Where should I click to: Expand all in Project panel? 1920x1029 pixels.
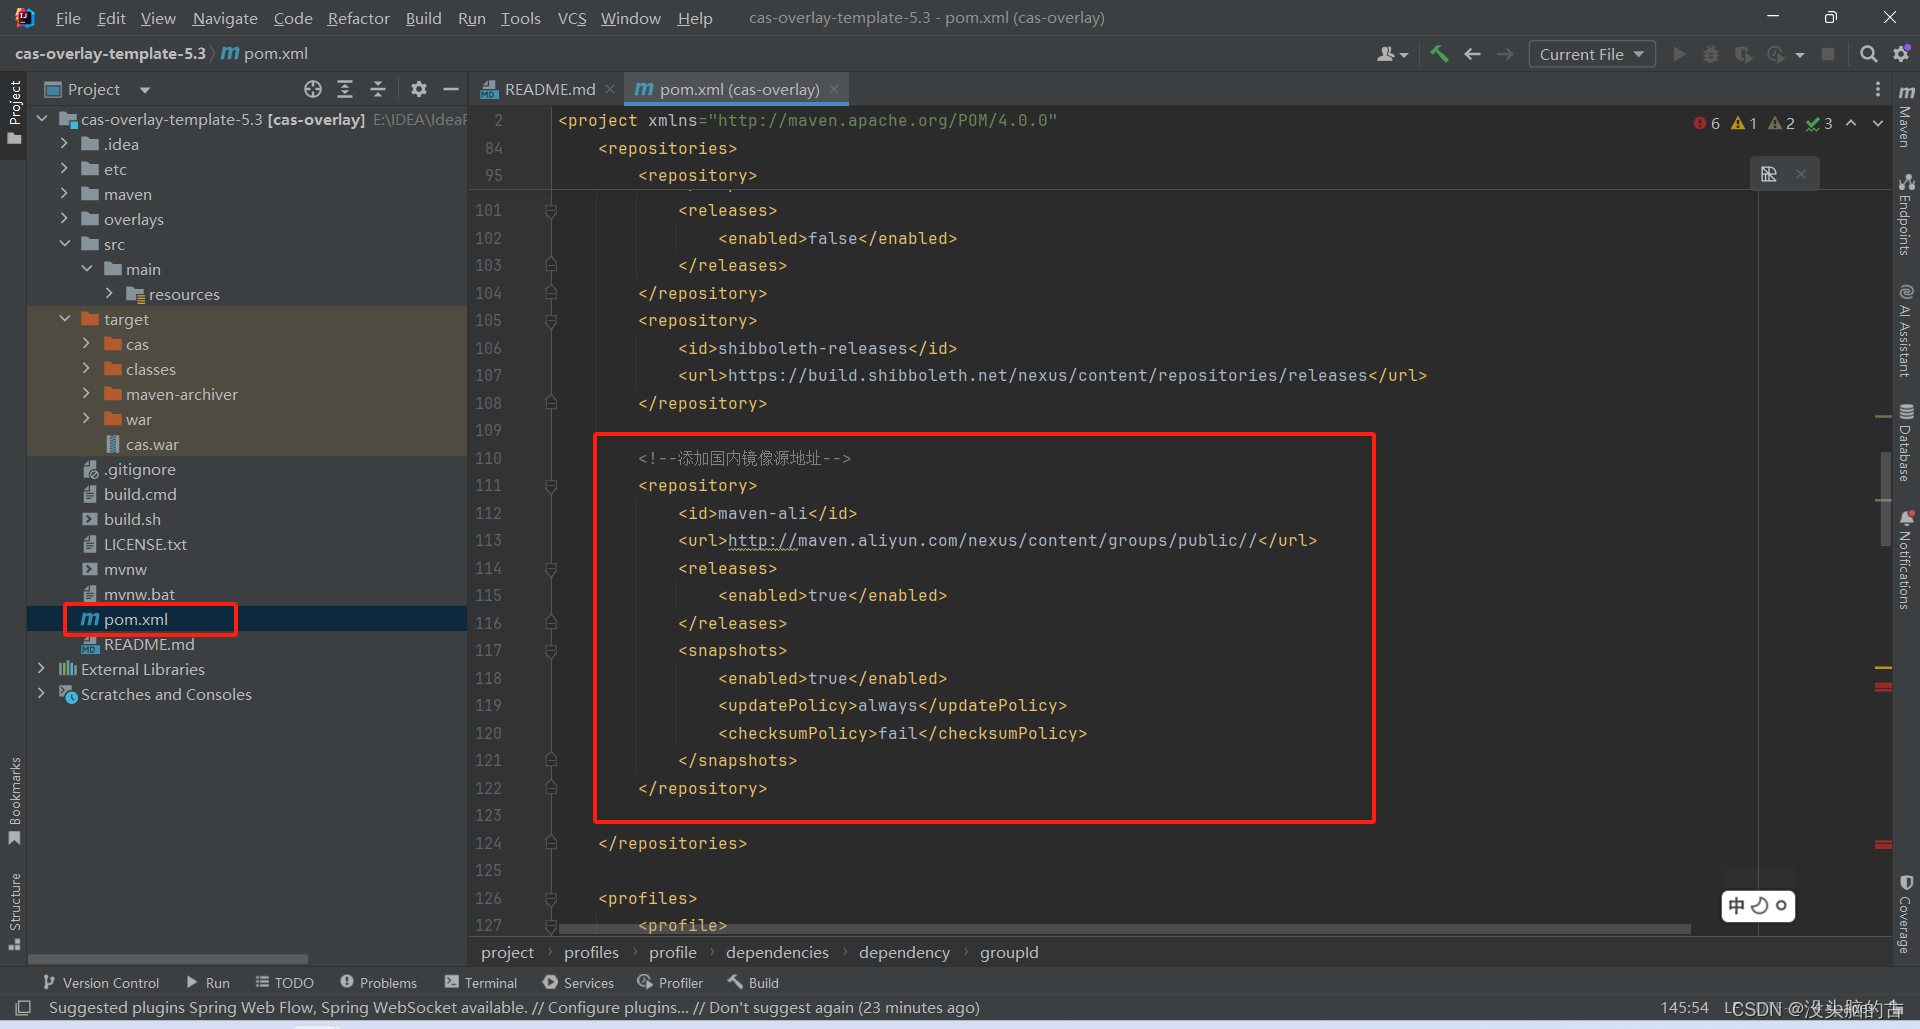pyautogui.click(x=345, y=89)
